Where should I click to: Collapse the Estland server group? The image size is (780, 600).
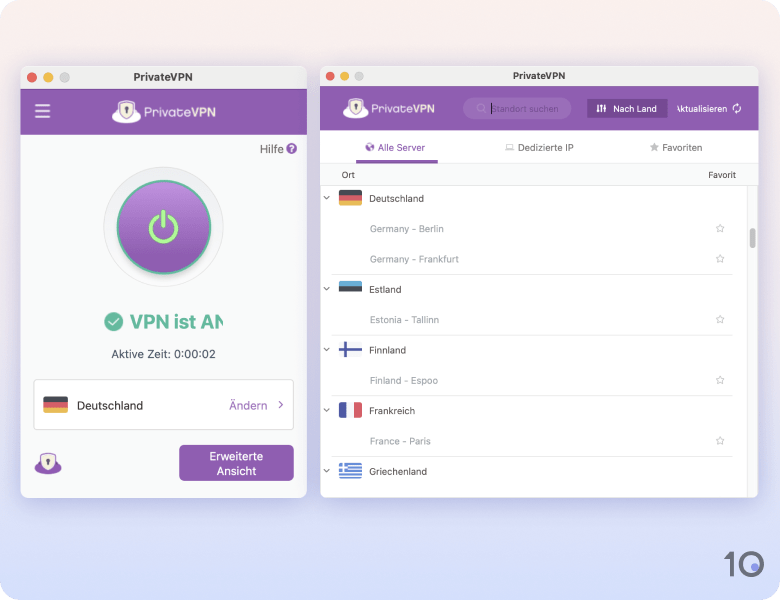click(x=327, y=289)
